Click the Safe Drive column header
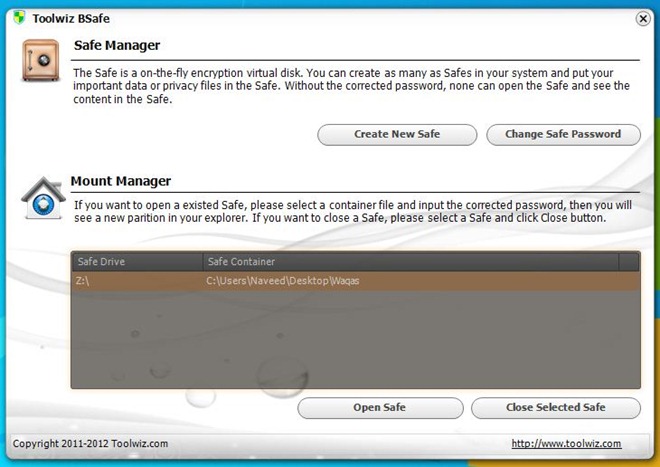 pos(135,262)
